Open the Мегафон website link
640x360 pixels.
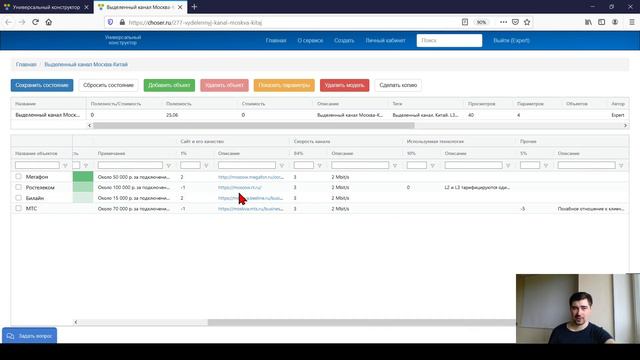pyautogui.click(x=251, y=177)
